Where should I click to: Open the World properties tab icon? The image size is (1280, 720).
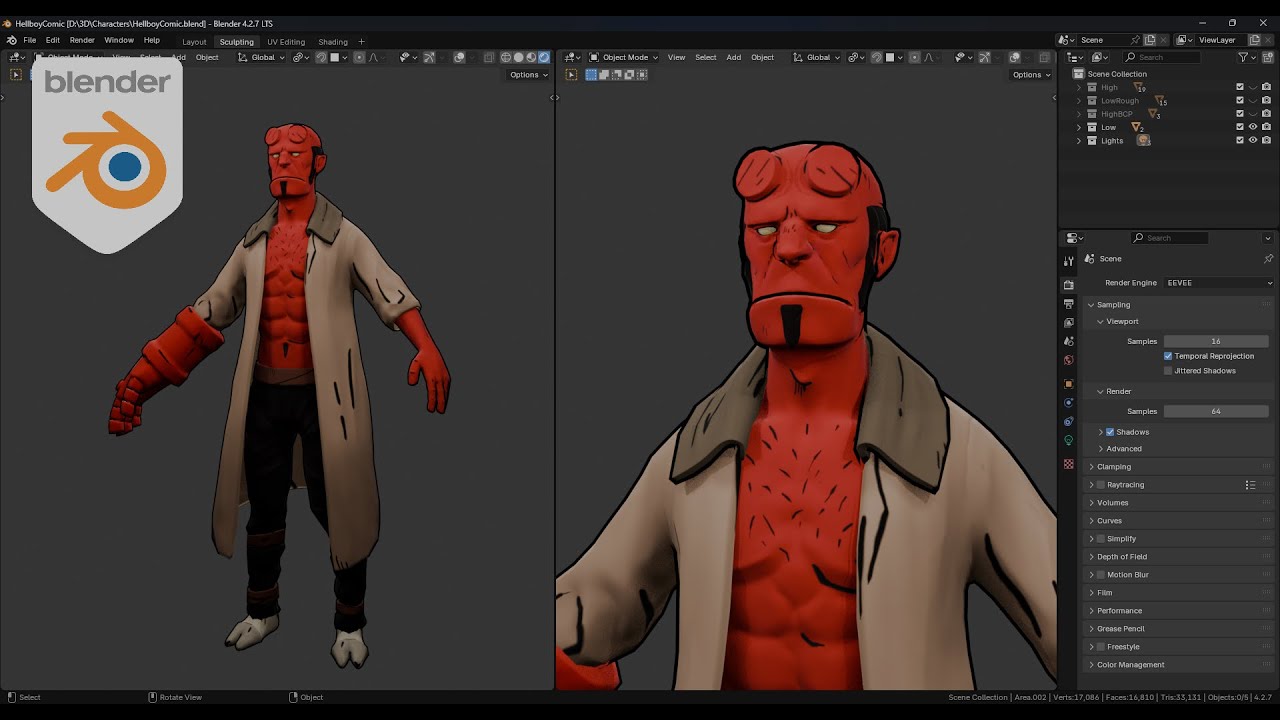1069,360
